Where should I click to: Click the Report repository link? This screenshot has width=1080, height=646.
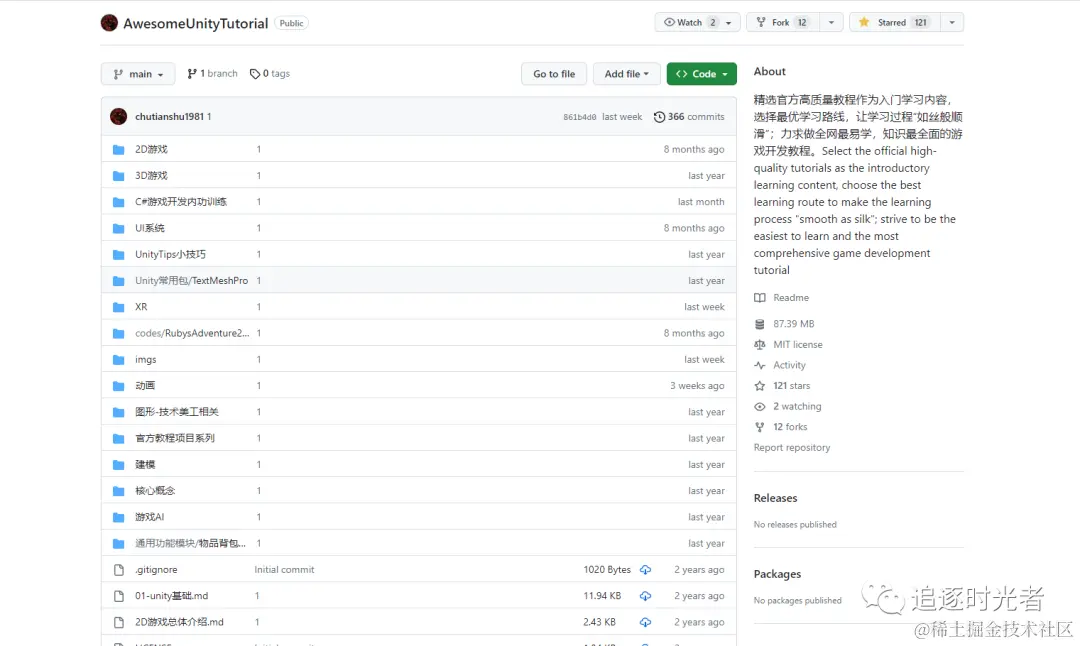coord(791,448)
